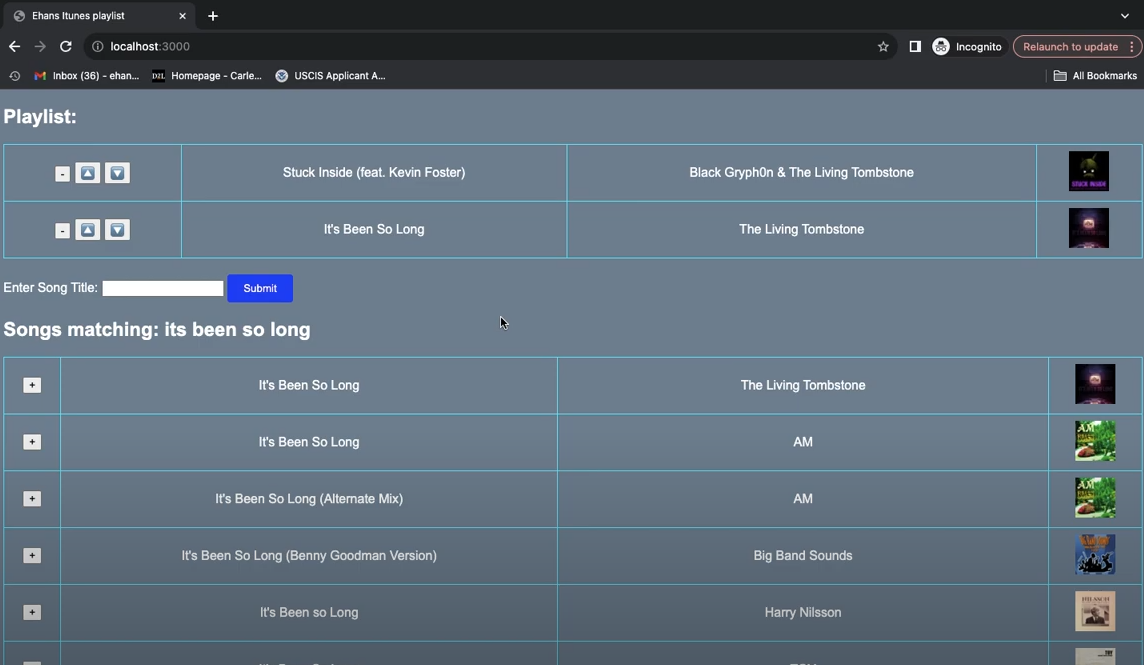
Task: Select Black Gryph0n & The Living Tombstone text
Action: click(x=801, y=172)
